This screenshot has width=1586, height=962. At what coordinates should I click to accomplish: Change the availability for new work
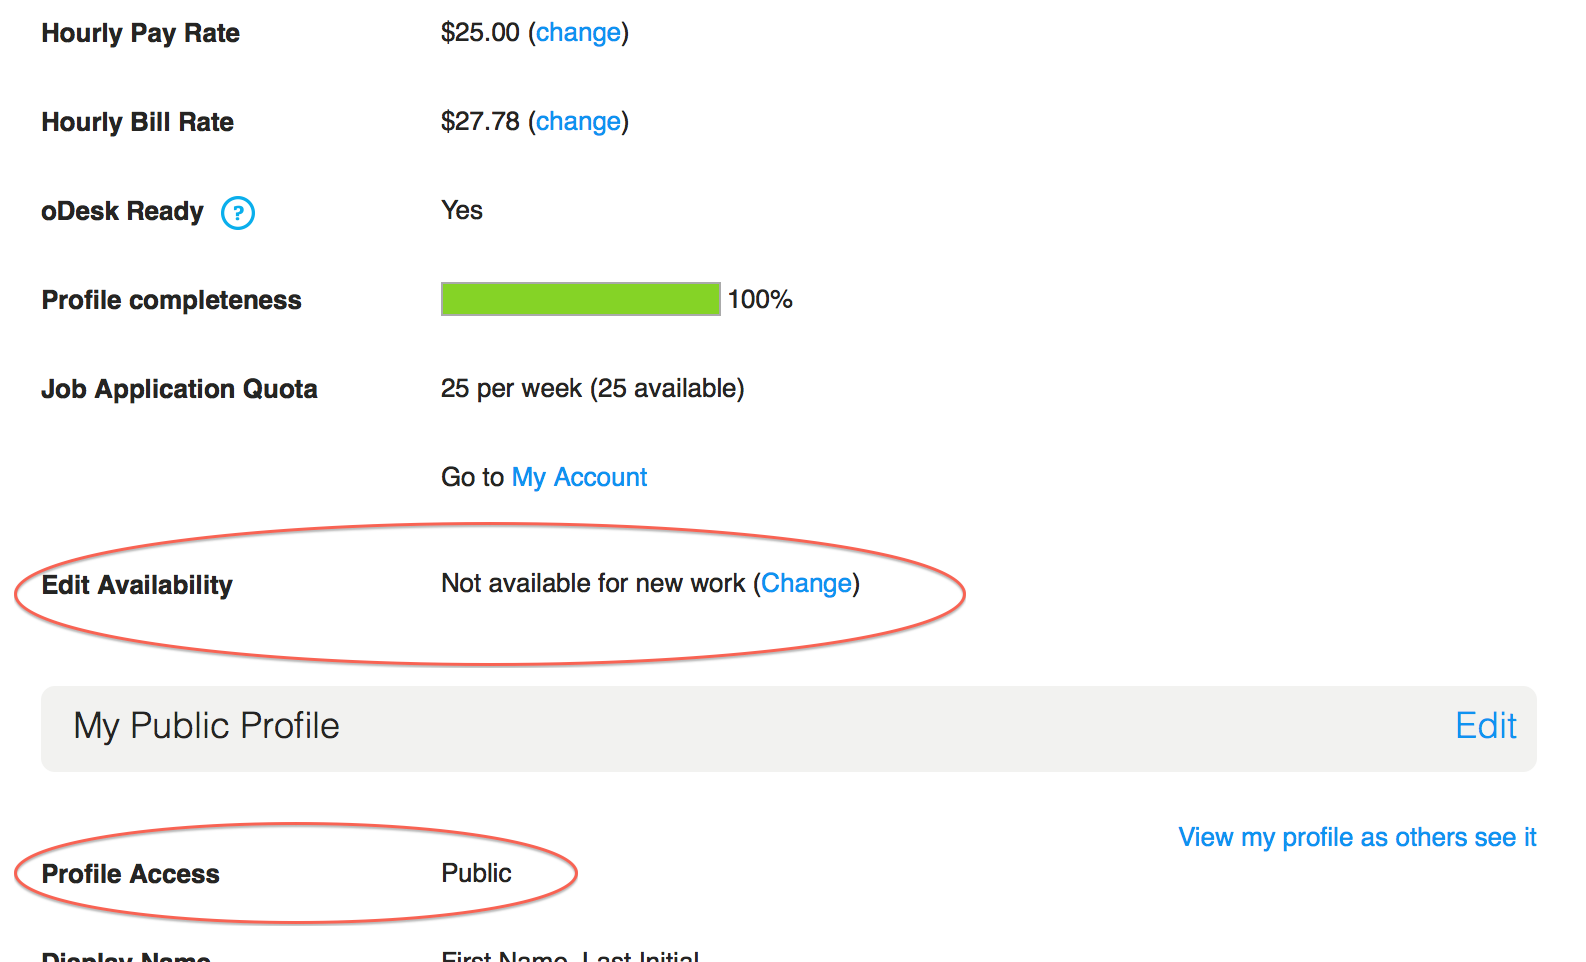[x=806, y=584]
